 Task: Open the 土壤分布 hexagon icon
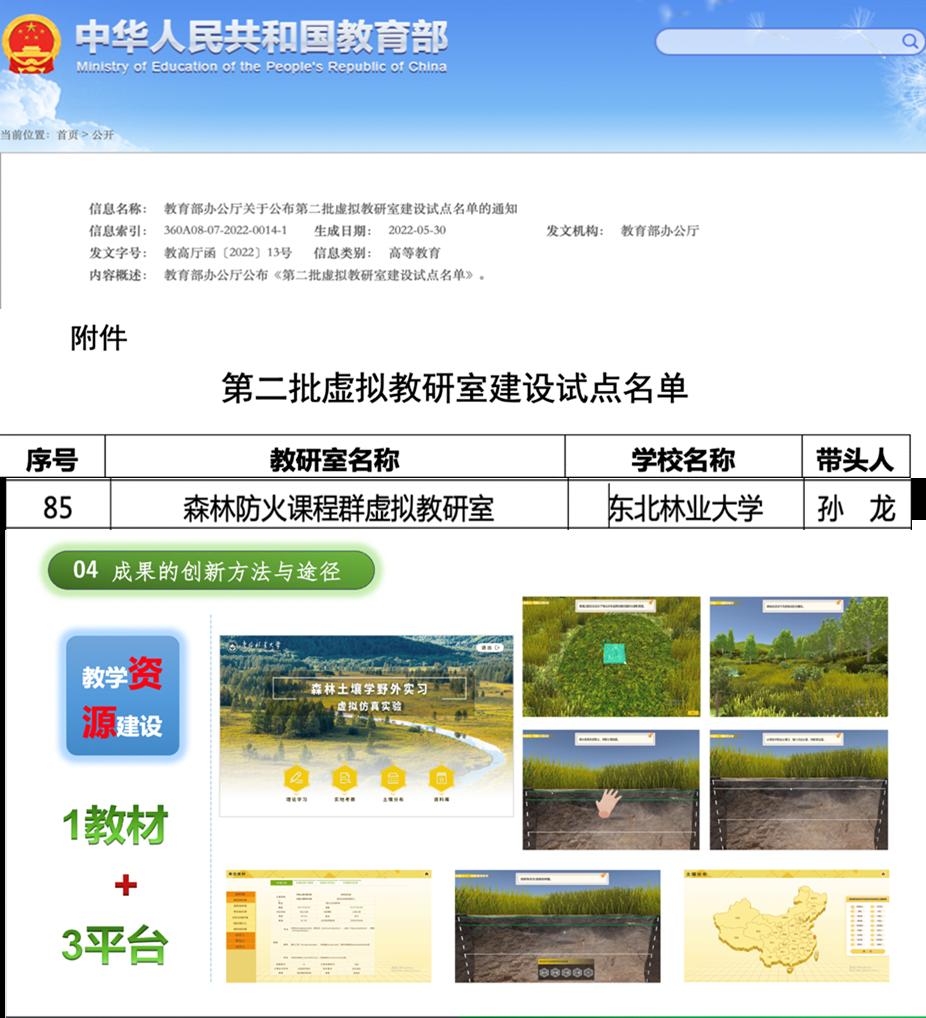(x=392, y=778)
